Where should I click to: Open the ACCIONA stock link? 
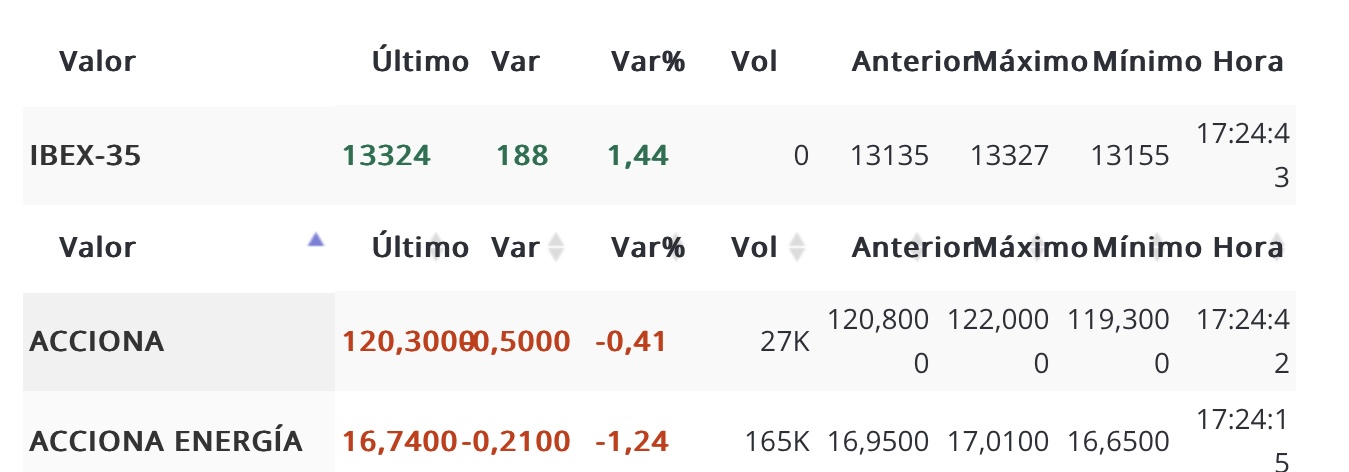click(x=97, y=342)
